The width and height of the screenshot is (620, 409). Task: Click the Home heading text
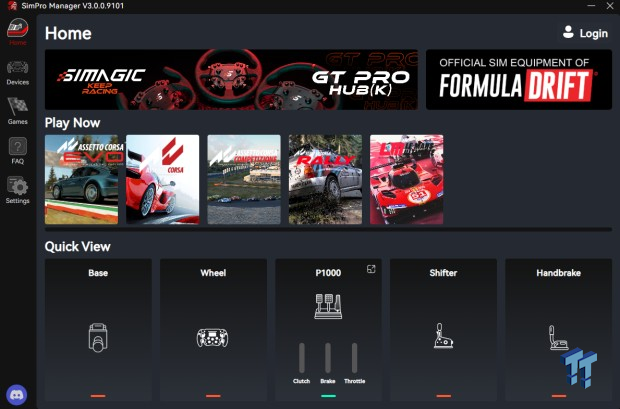[68, 33]
